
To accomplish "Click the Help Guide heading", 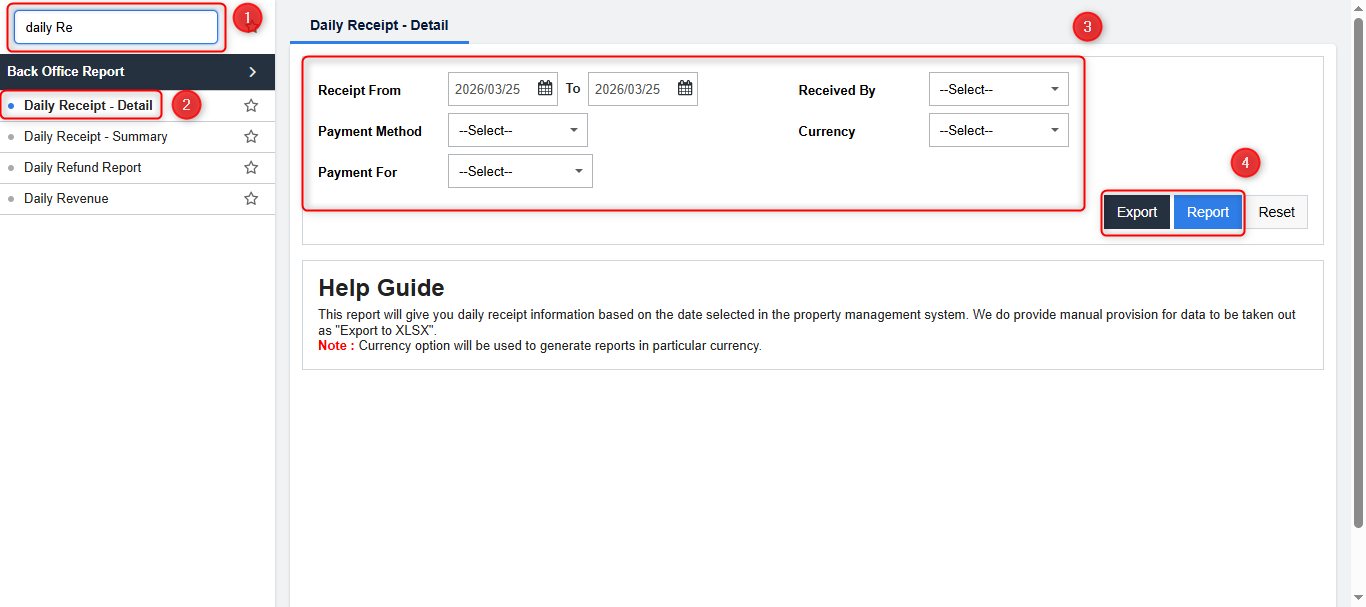I will point(381,288).
